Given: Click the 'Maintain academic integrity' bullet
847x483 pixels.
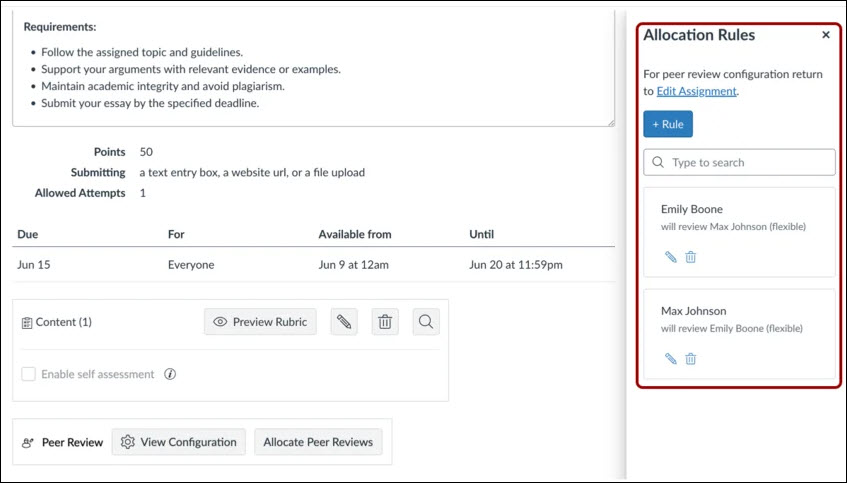Looking at the screenshot, I should pyautogui.click(x=163, y=86).
